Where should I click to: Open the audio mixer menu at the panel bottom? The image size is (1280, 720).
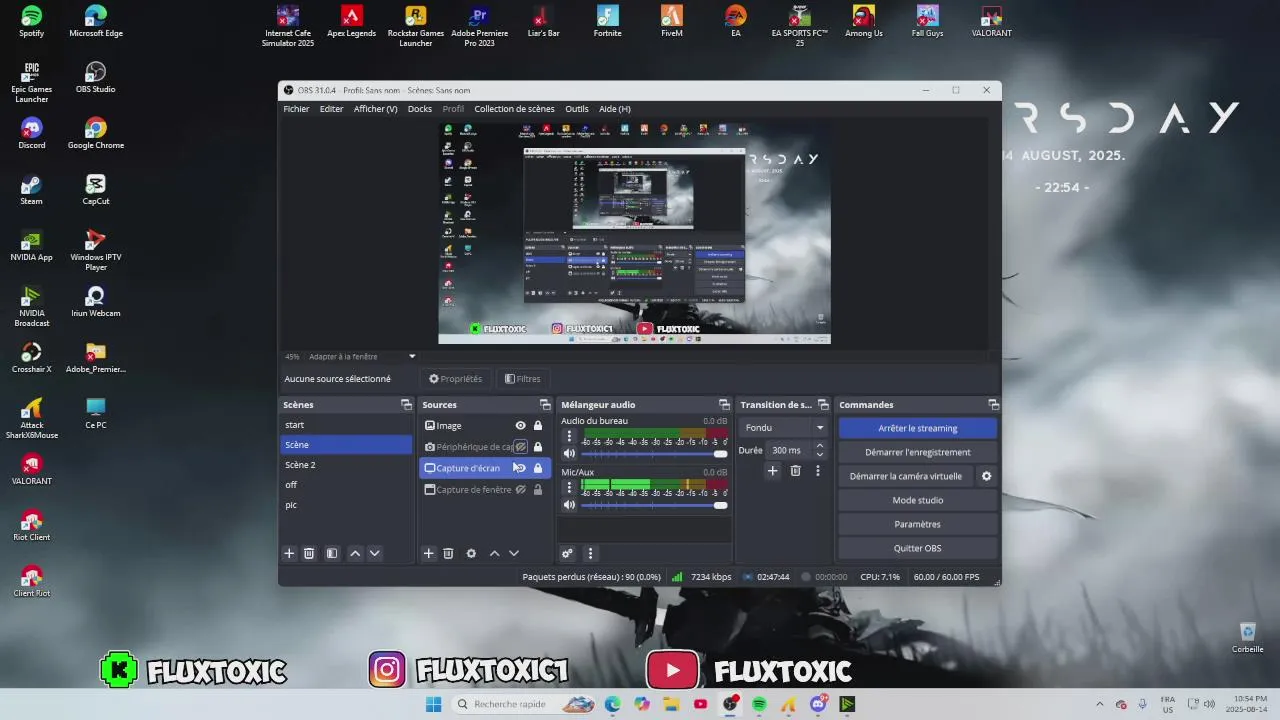point(590,553)
